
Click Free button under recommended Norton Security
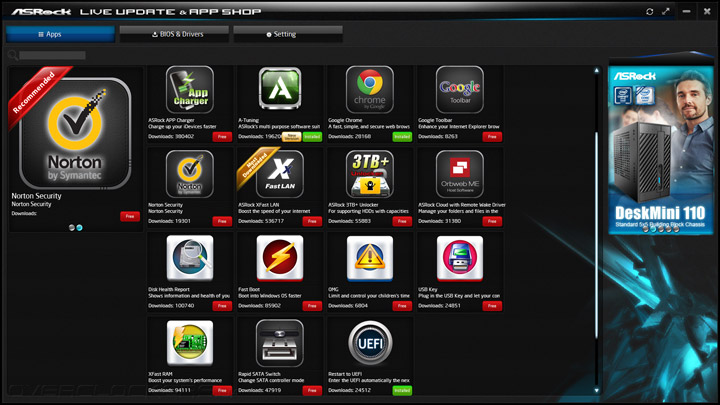click(x=130, y=216)
